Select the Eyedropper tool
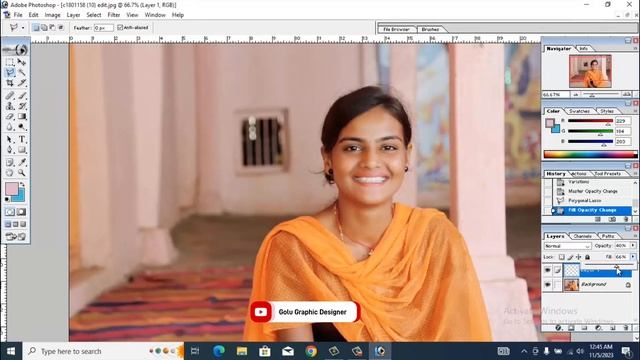The width and height of the screenshot is (640, 360). coord(22,162)
